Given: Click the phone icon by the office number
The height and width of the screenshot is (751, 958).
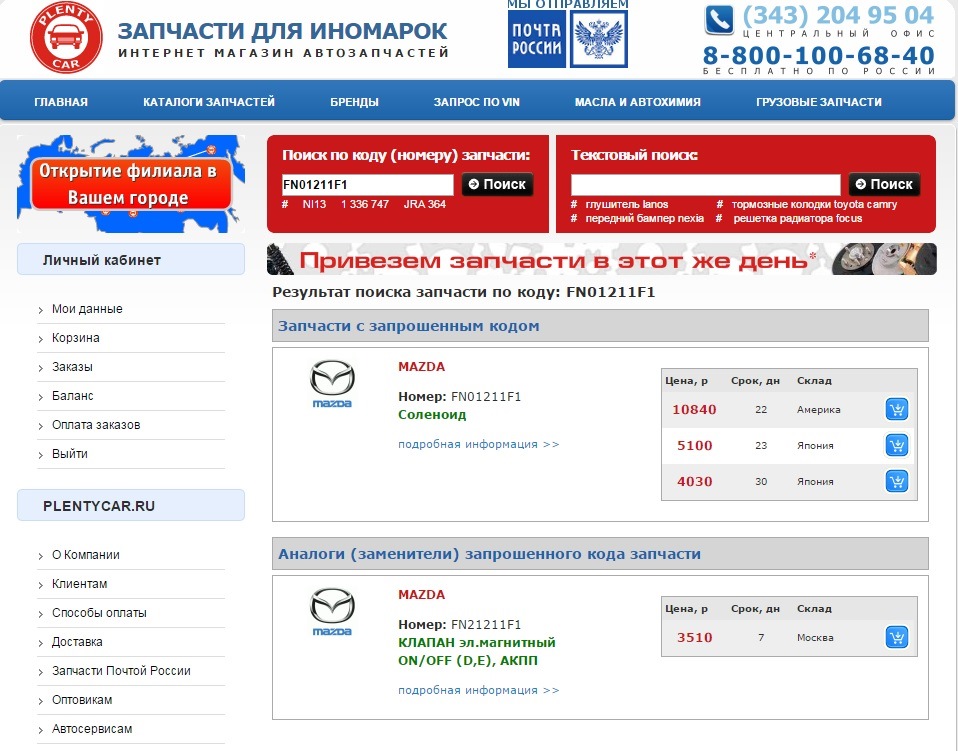Looking at the screenshot, I should click(719, 20).
